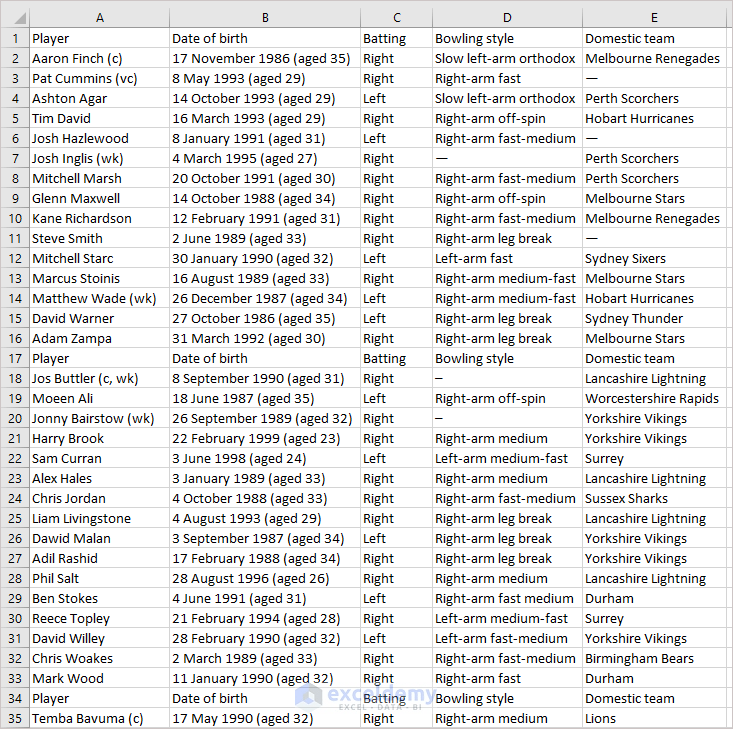
Task: Click the Dawid Malan cell
Action: (x=99, y=539)
